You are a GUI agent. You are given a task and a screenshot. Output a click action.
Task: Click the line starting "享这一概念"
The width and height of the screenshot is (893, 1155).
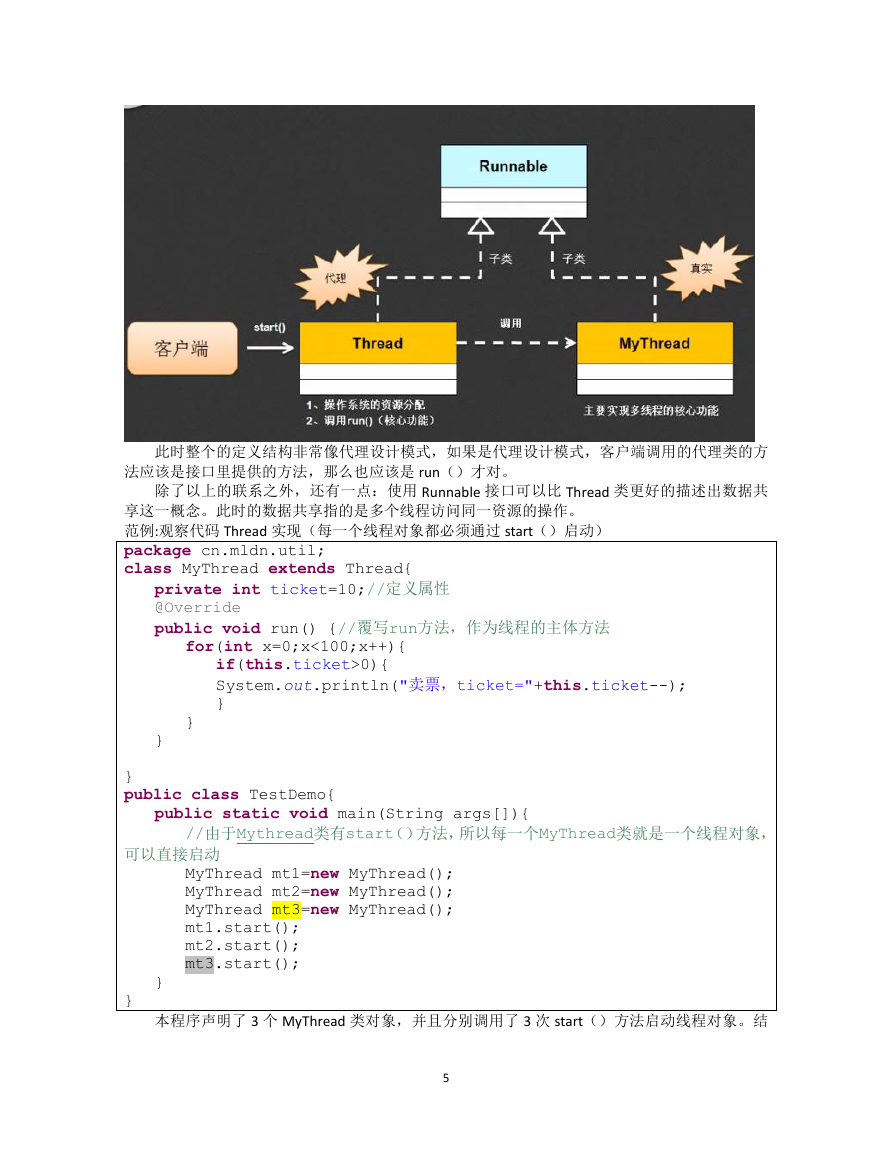pos(353,511)
